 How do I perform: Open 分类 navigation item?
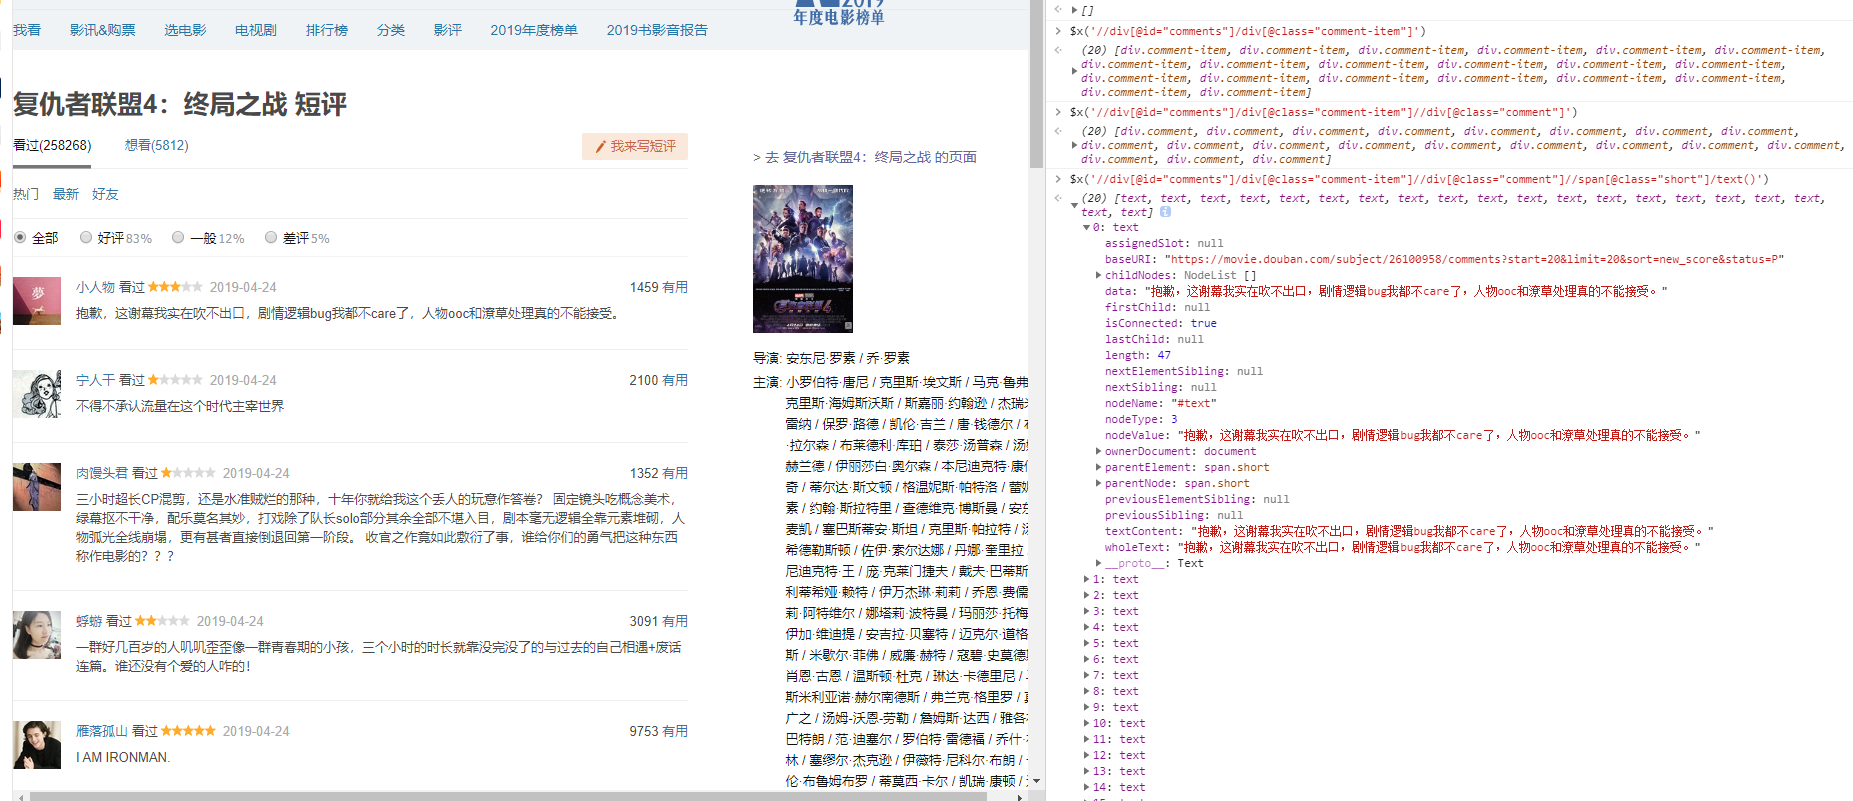(x=391, y=30)
